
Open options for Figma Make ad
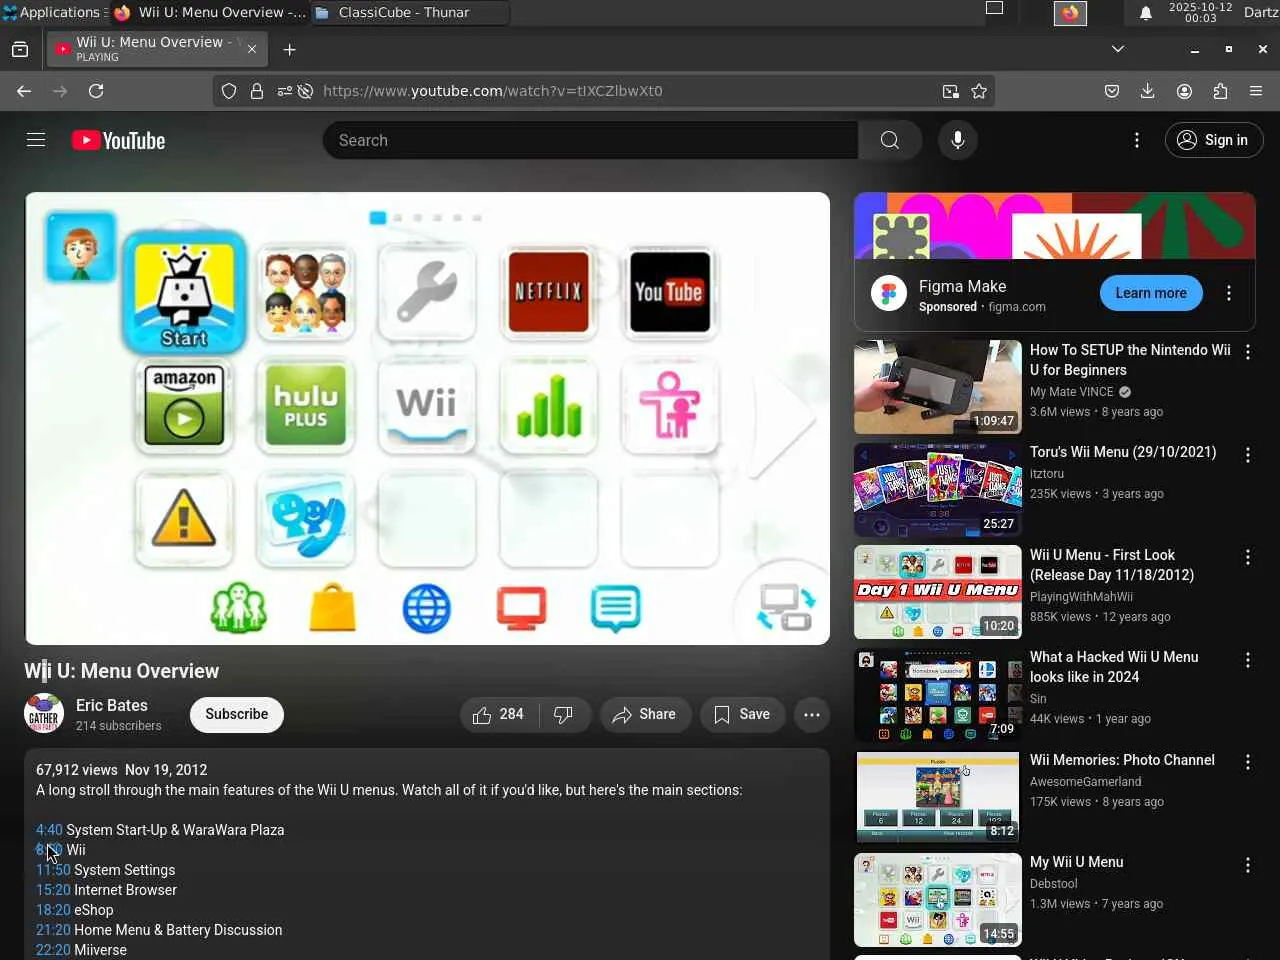[x=1229, y=293]
